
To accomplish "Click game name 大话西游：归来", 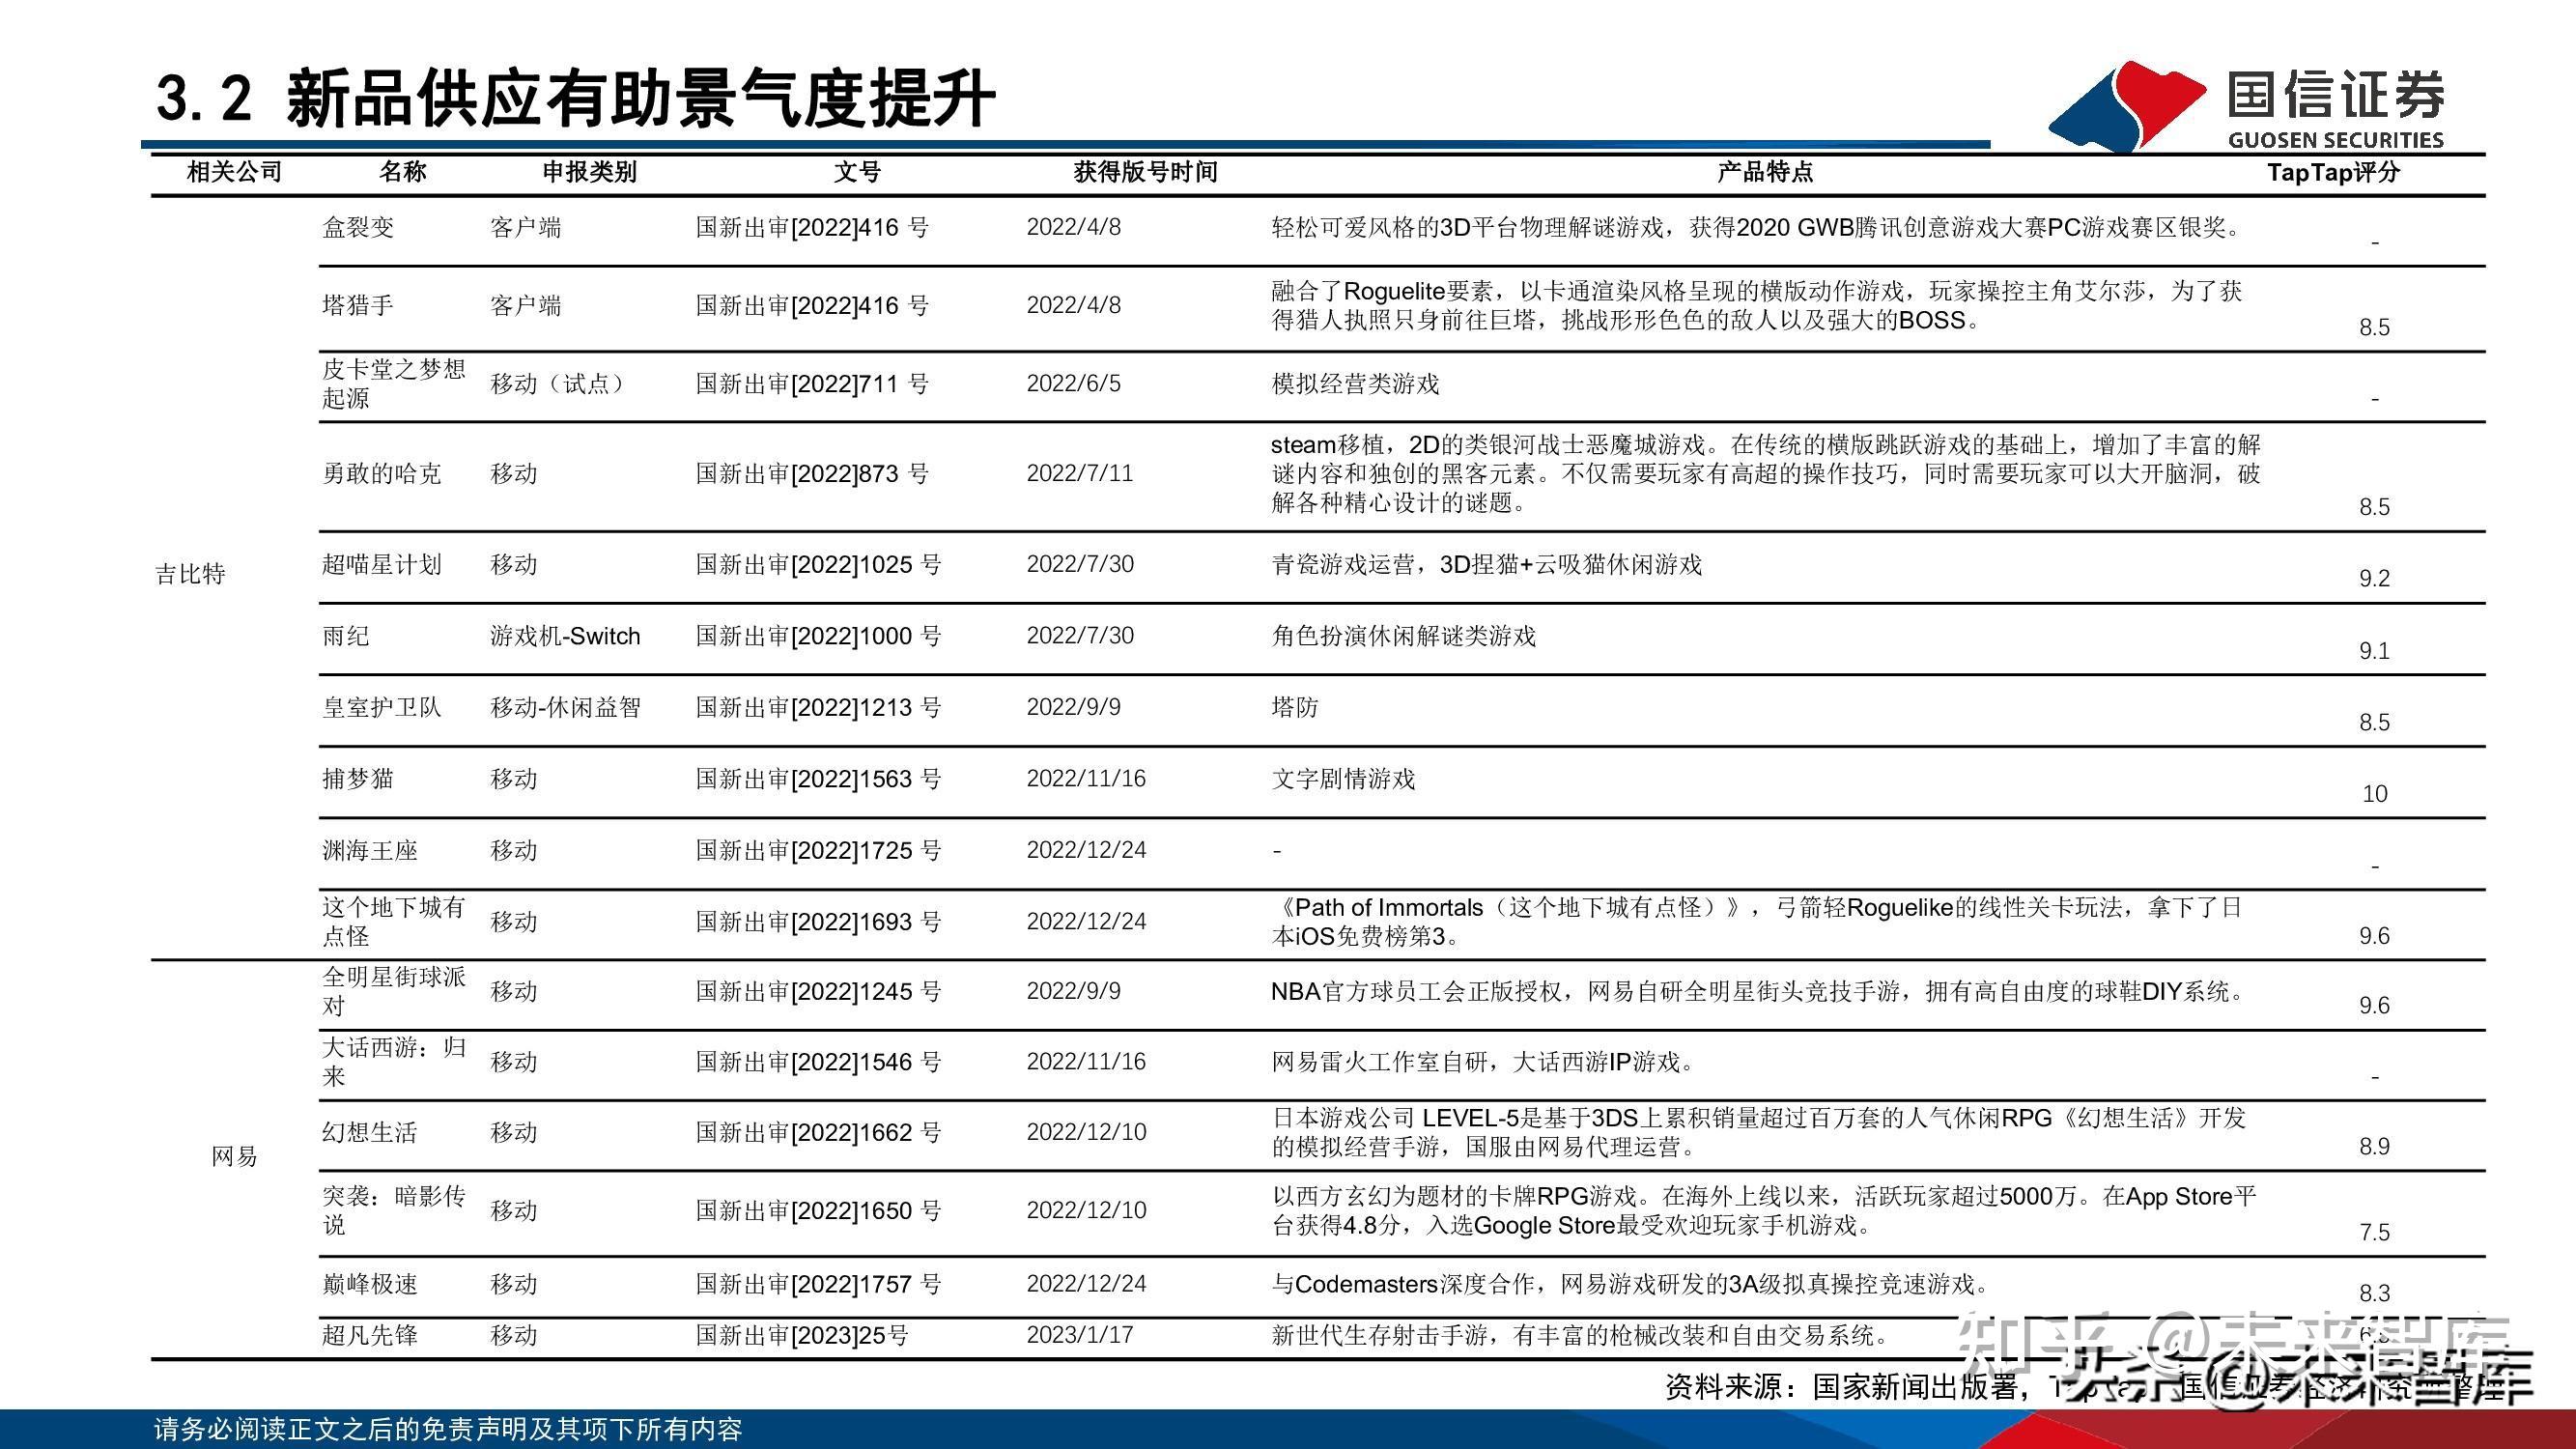I will [x=394, y=1061].
